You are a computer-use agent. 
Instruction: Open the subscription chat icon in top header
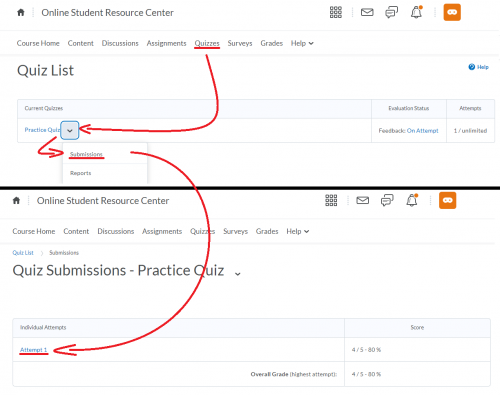point(391,12)
